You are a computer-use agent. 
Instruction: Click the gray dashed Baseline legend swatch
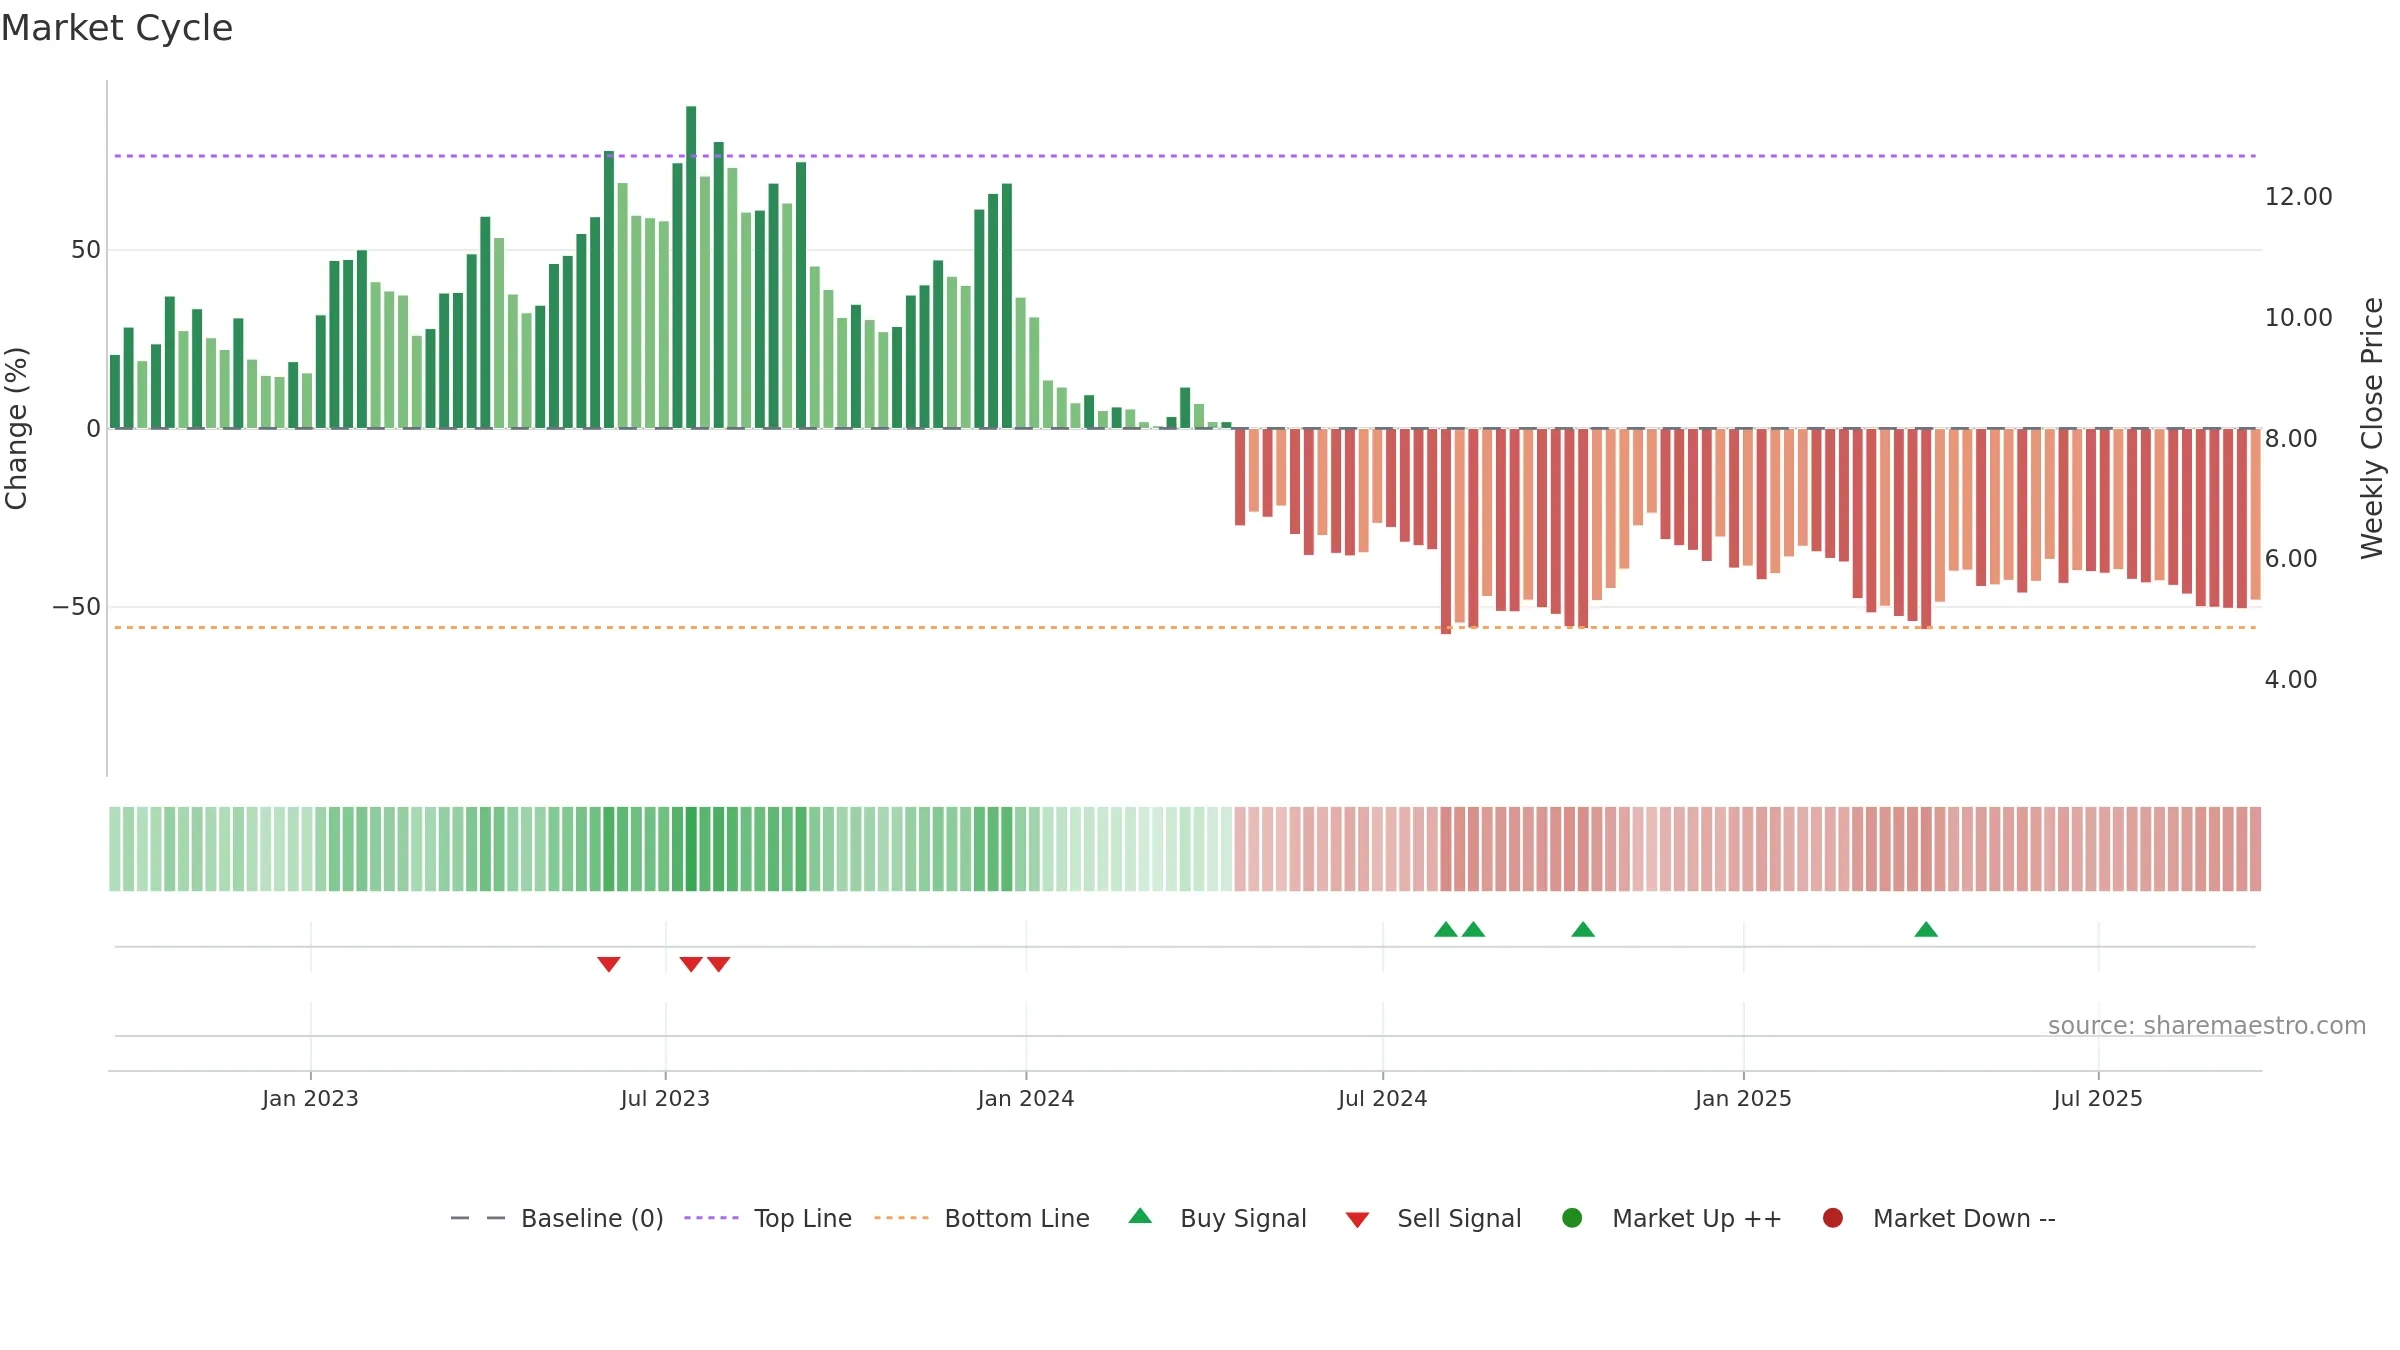pyautogui.click(x=478, y=1218)
